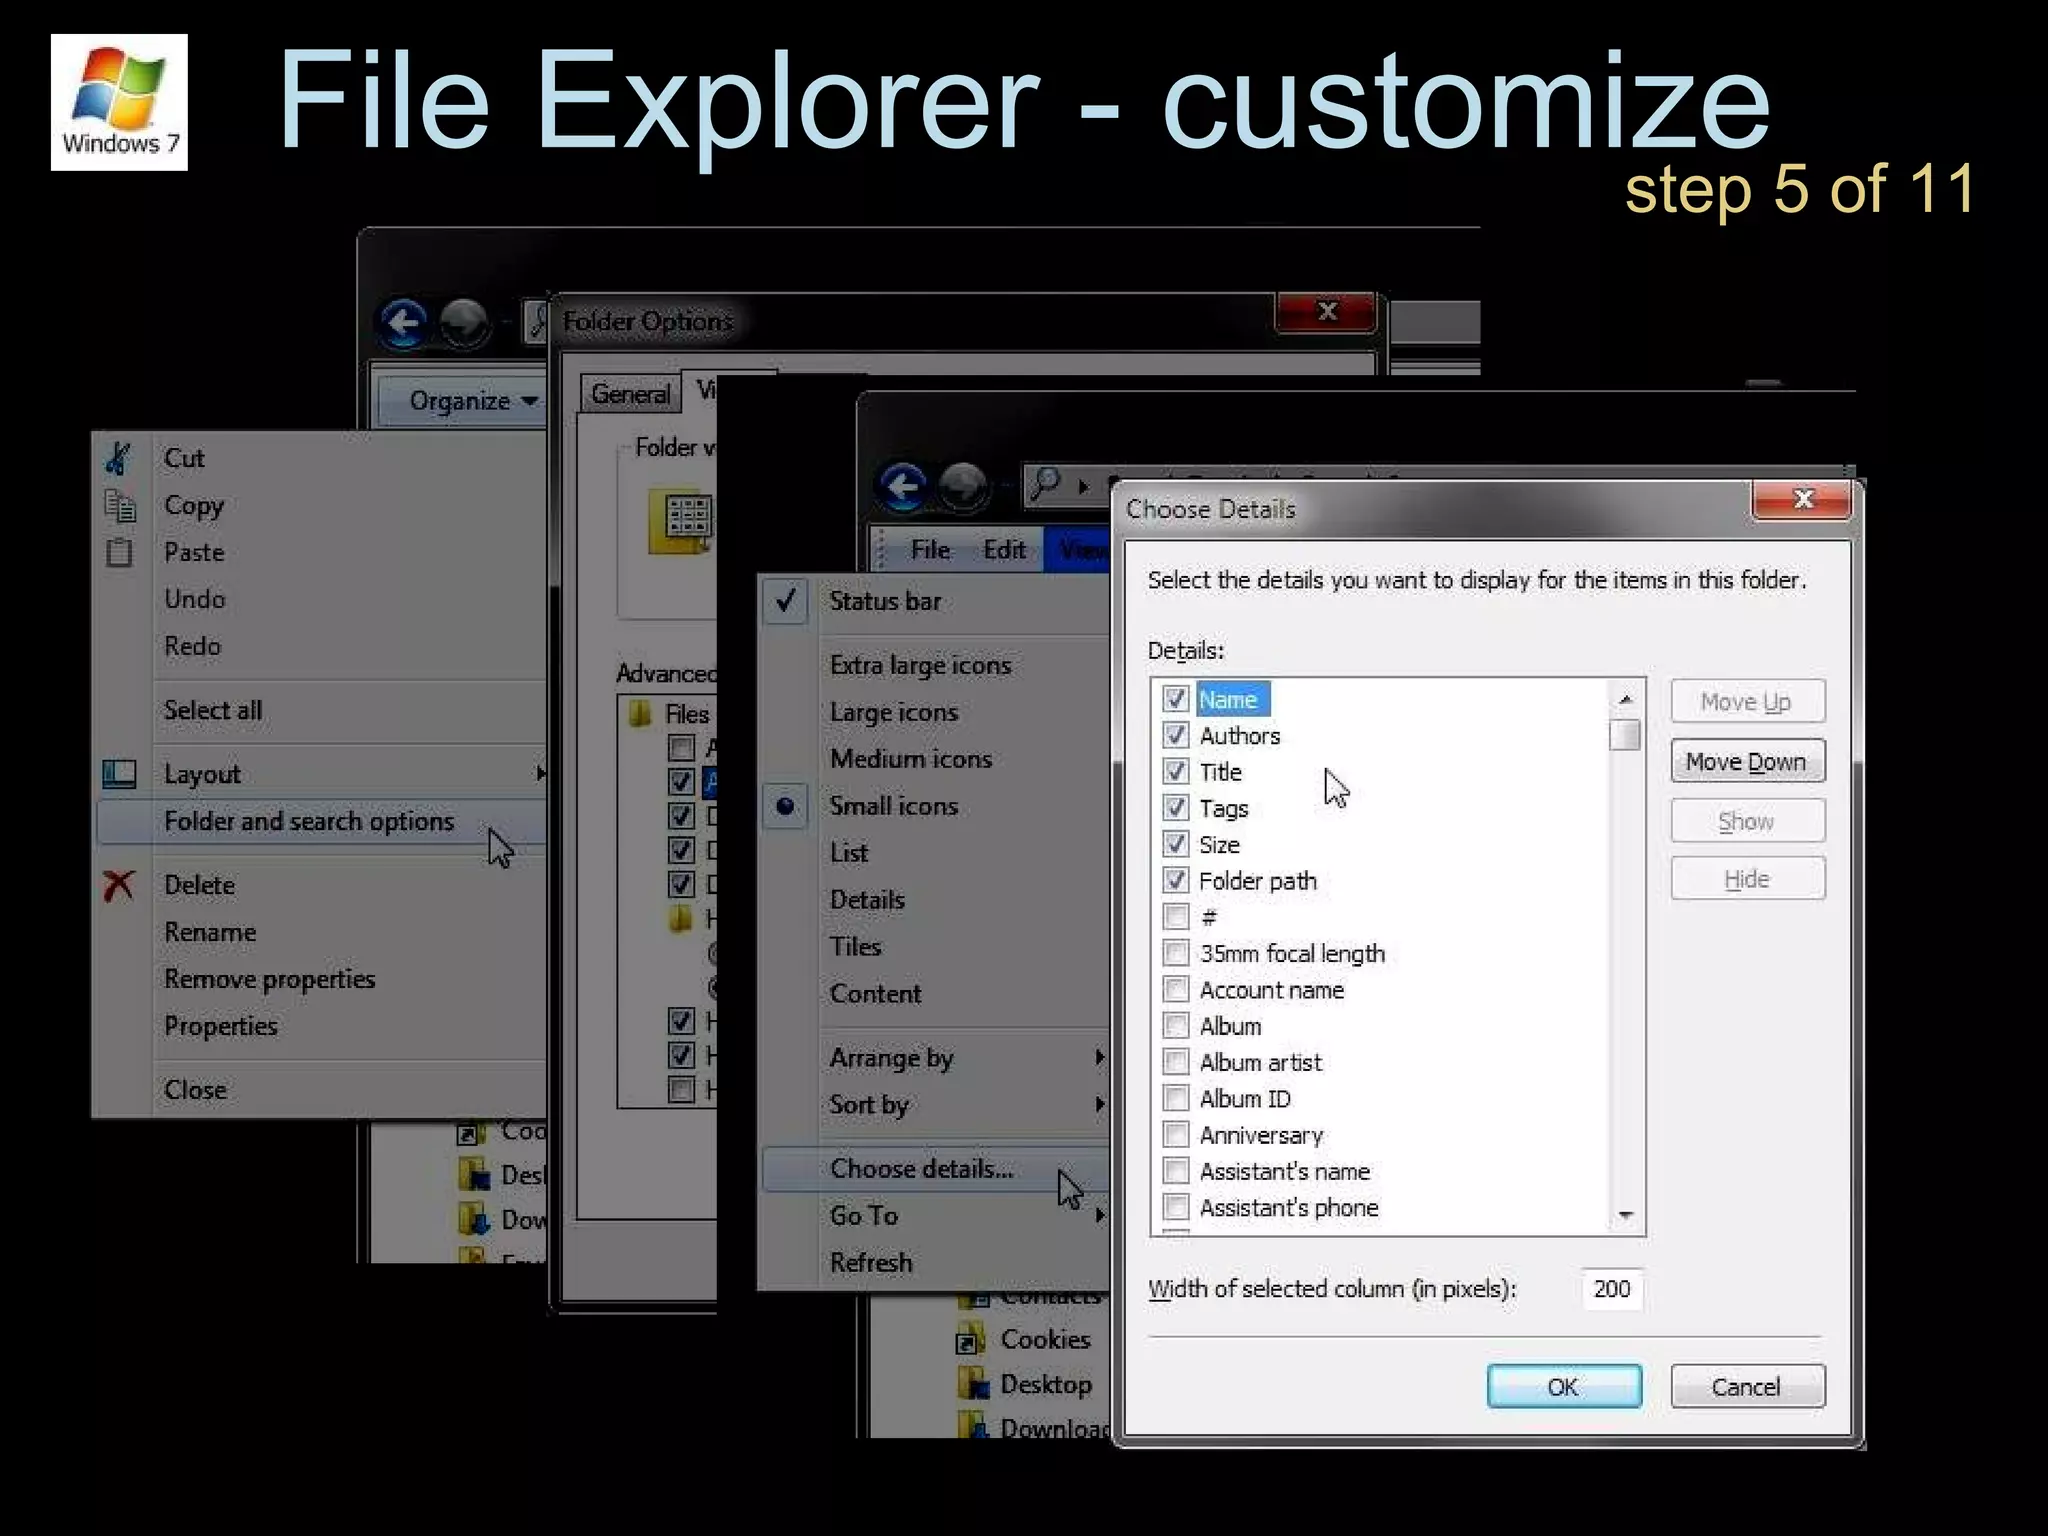Click the red X Delete icon

click(x=119, y=885)
